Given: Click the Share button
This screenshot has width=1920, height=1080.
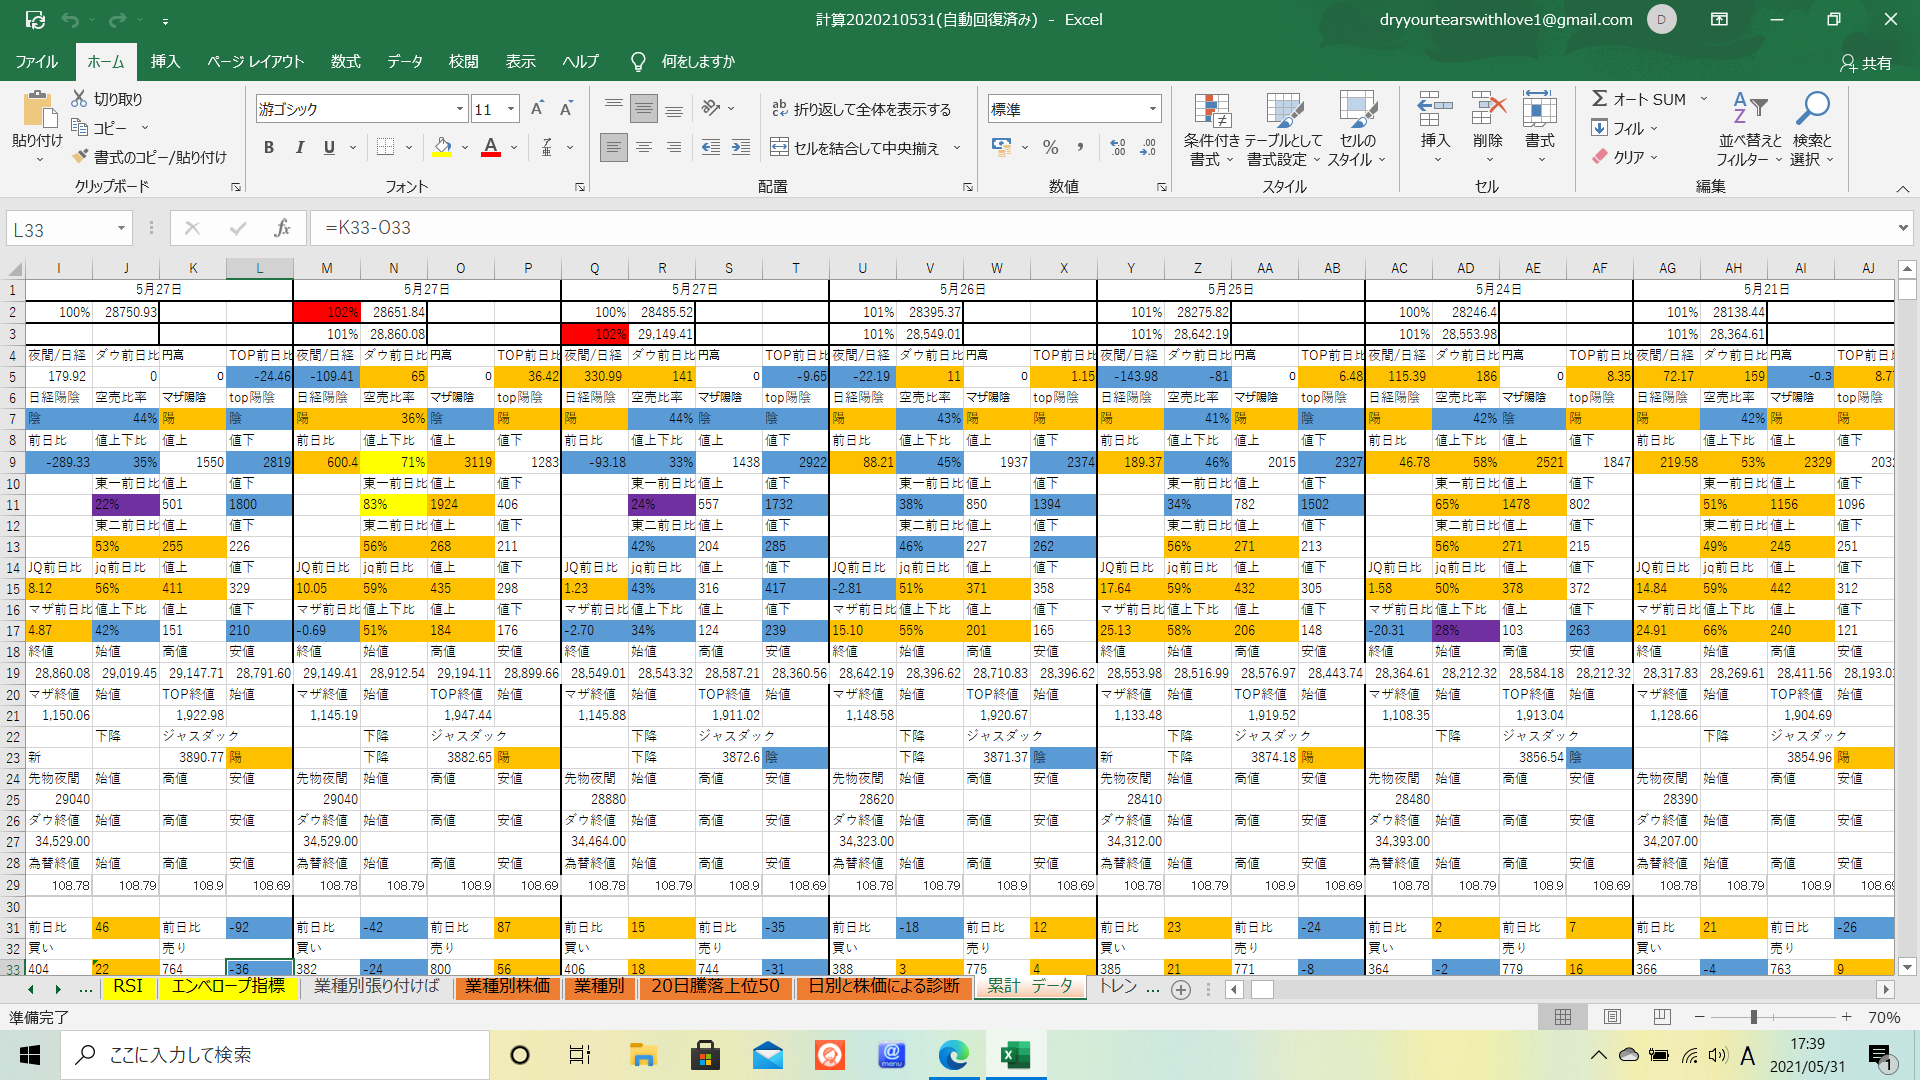Looking at the screenshot, I should click(x=1865, y=63).
